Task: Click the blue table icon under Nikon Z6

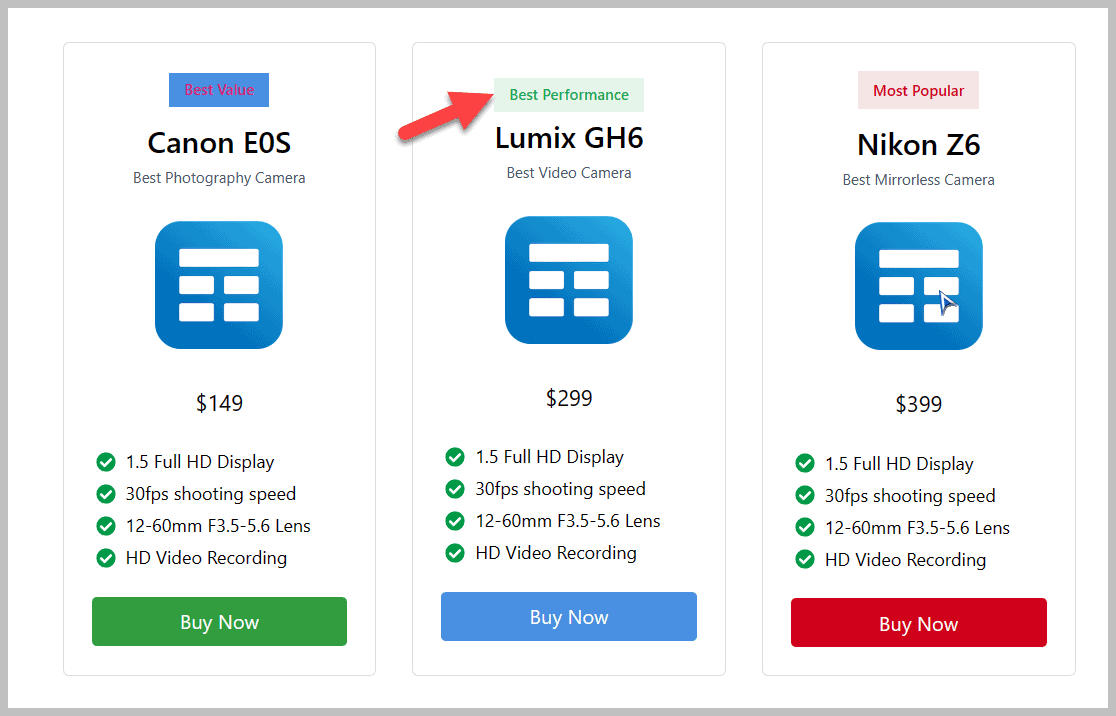Action: [x=918, y=285]
